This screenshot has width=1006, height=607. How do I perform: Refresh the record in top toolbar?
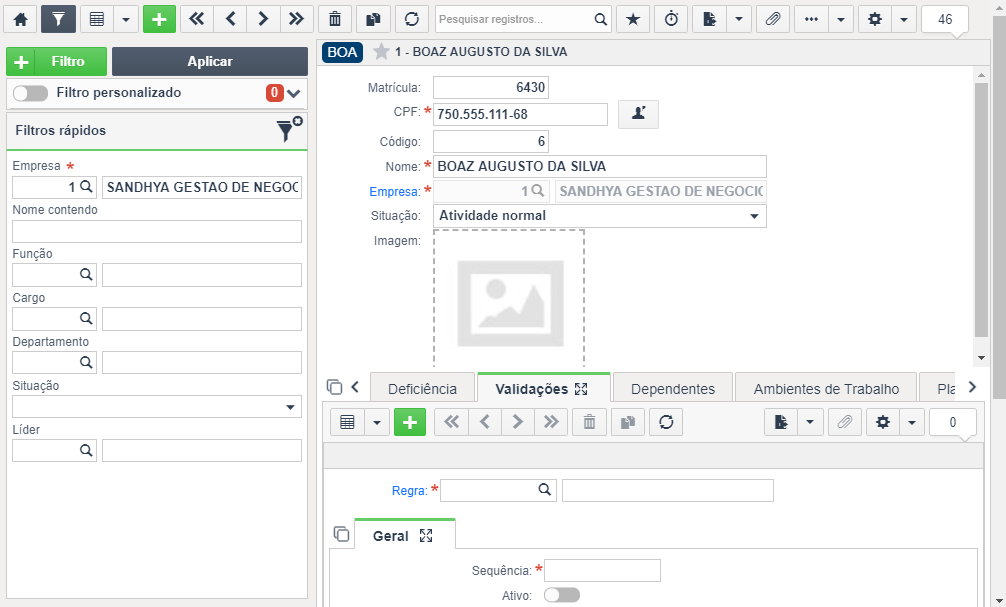(x=412, y=19)
